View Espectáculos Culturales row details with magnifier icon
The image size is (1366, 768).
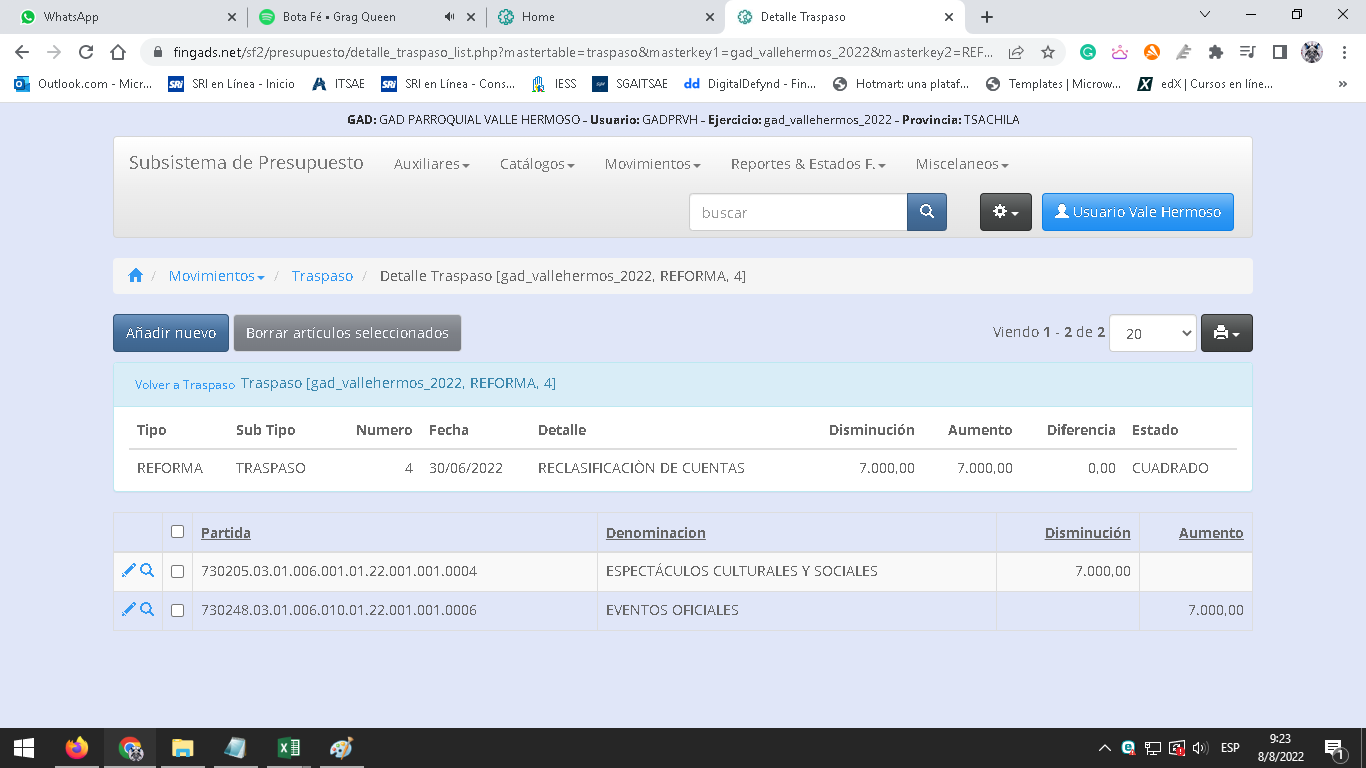(147, 571)
